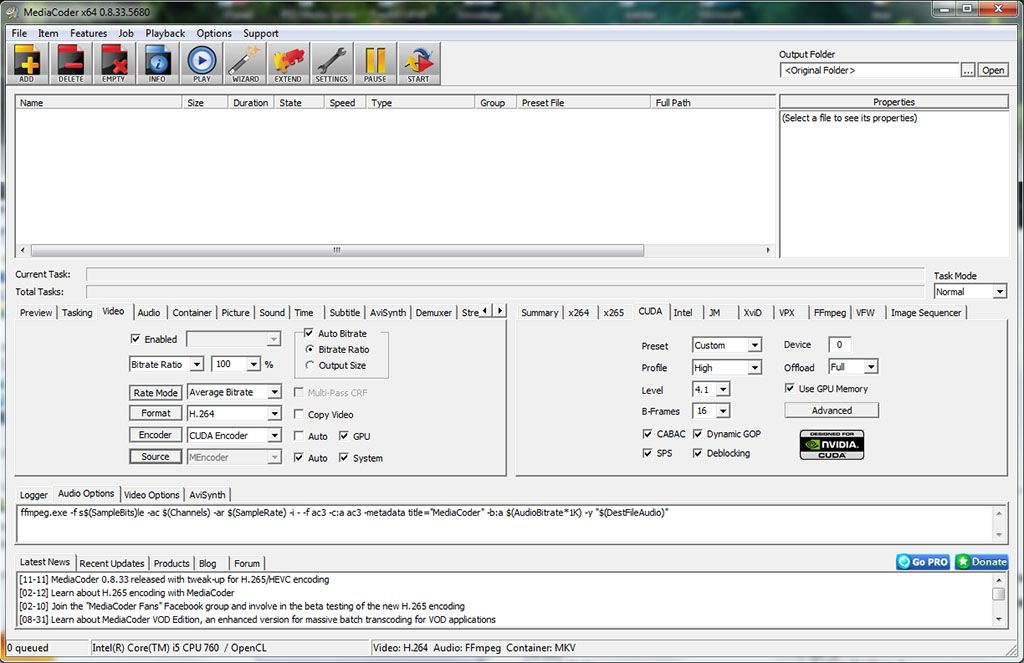Click the Advanced CUDA button

tap(831, 410)
